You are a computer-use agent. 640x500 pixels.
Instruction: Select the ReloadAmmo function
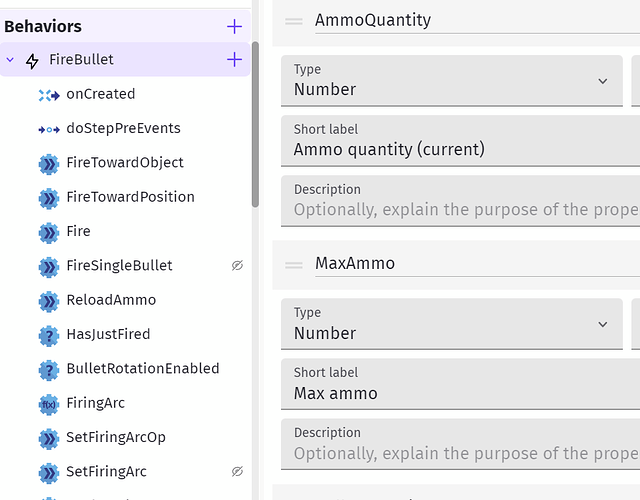click(110, 300)
